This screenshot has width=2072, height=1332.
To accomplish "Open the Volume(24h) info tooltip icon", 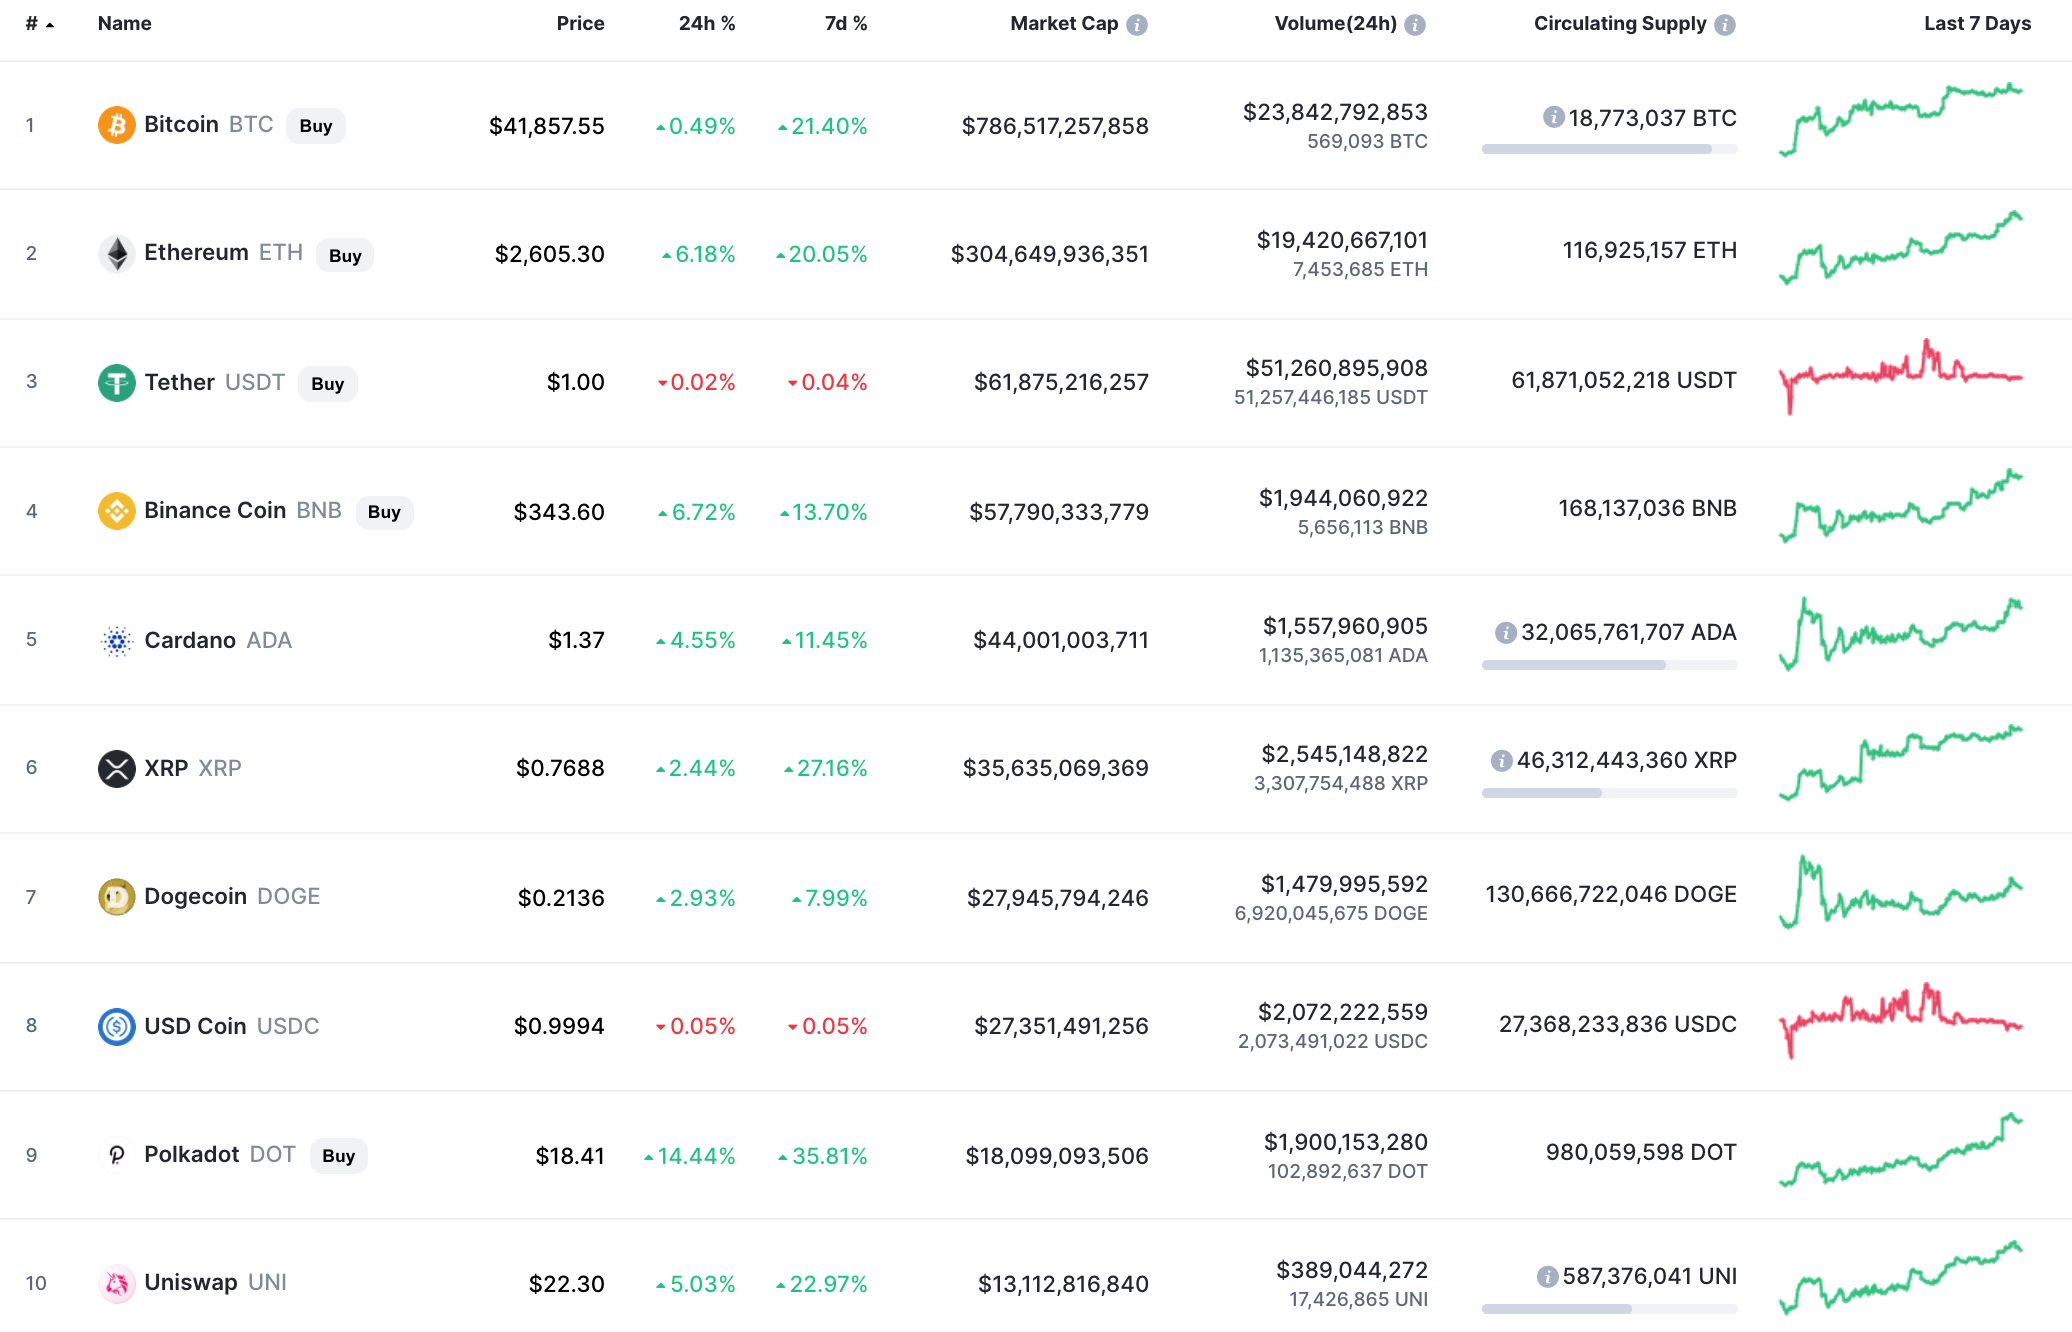I will (1415, 25).
